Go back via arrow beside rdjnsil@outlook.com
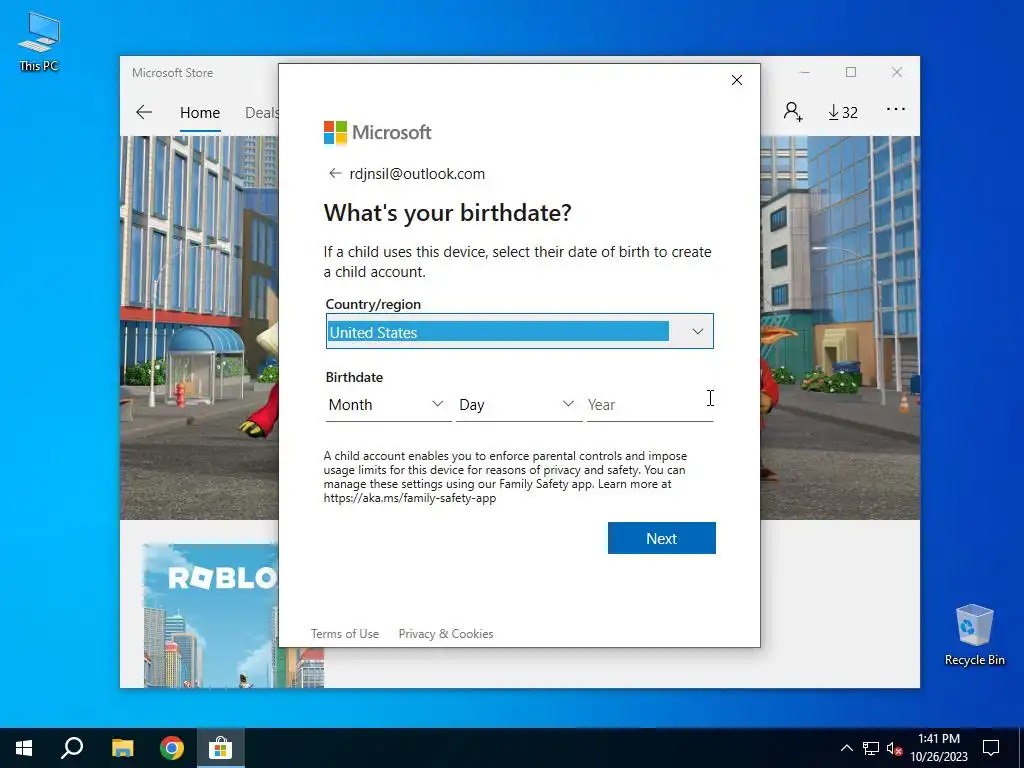Viewport: 1024px width, 768px height. [335, 174]
